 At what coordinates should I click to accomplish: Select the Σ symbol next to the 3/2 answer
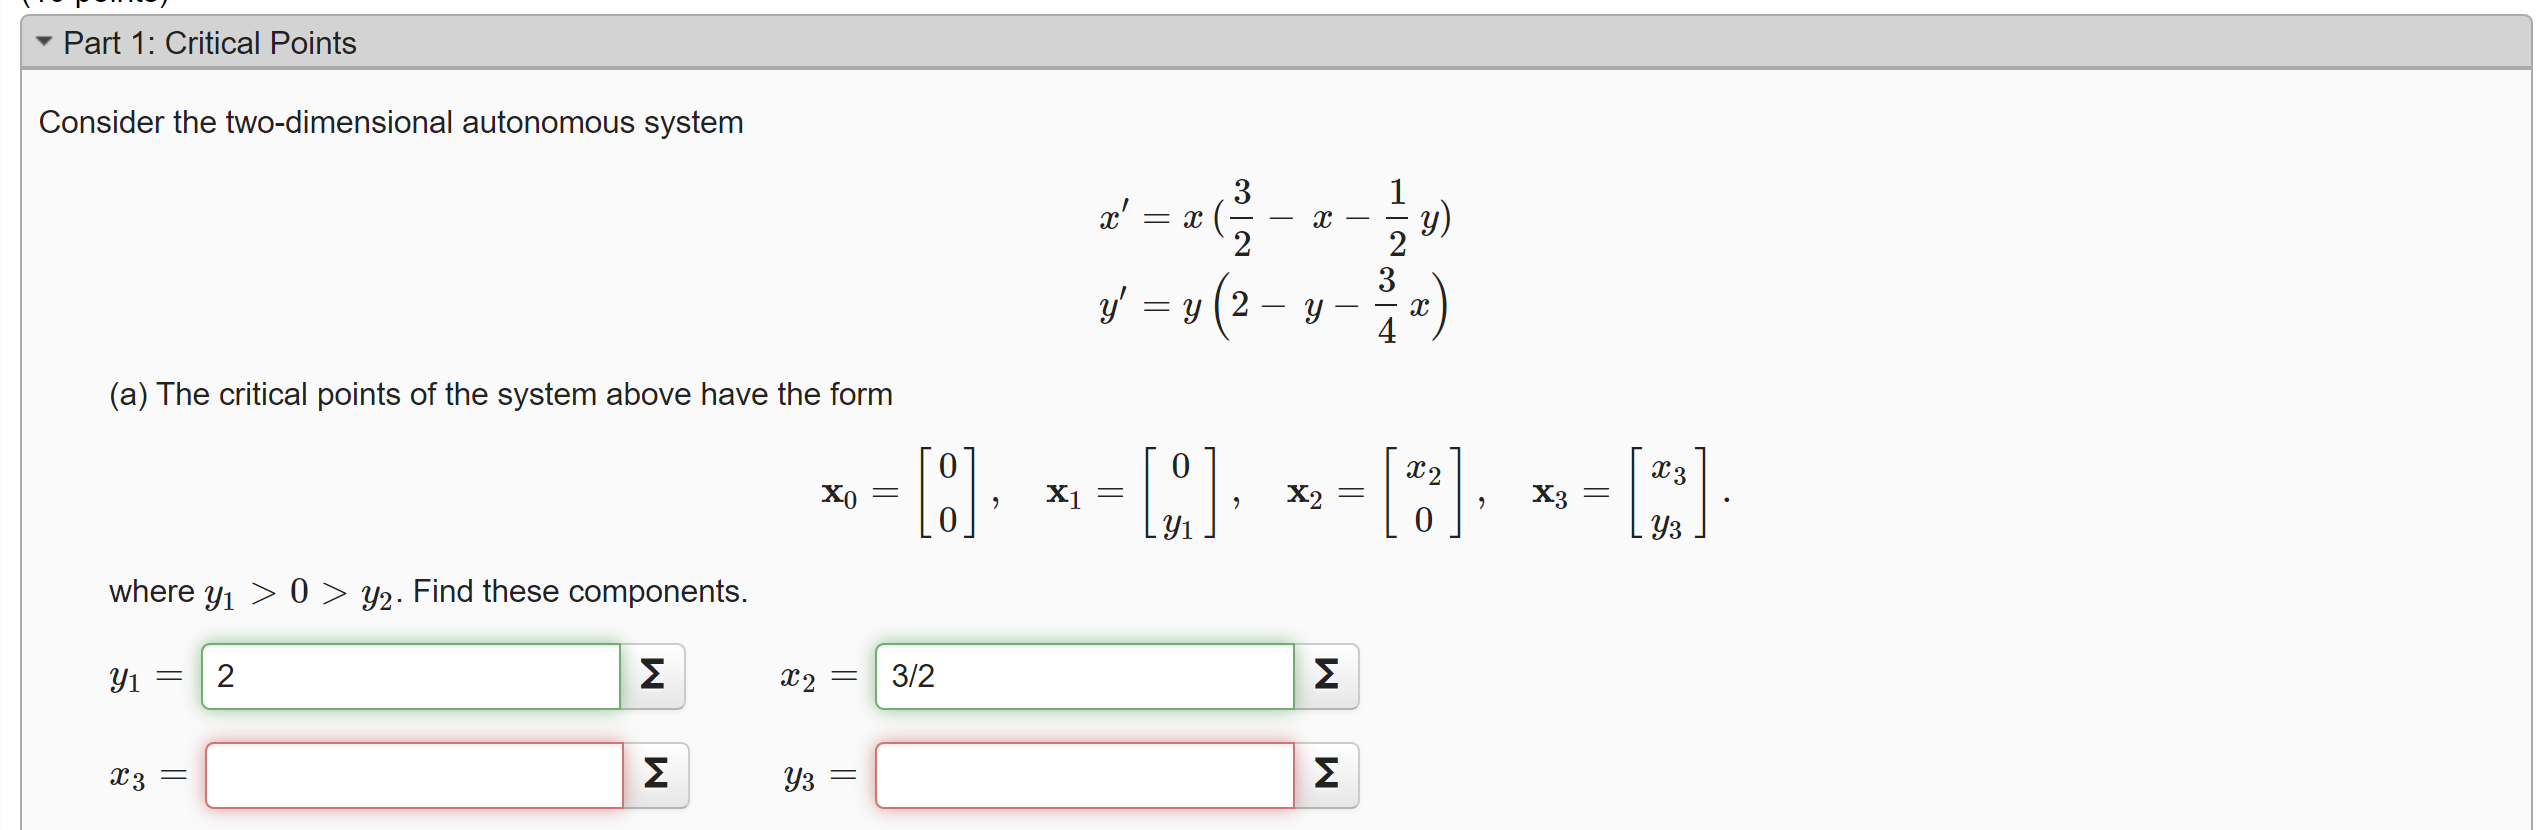(x=1326, y=676)
